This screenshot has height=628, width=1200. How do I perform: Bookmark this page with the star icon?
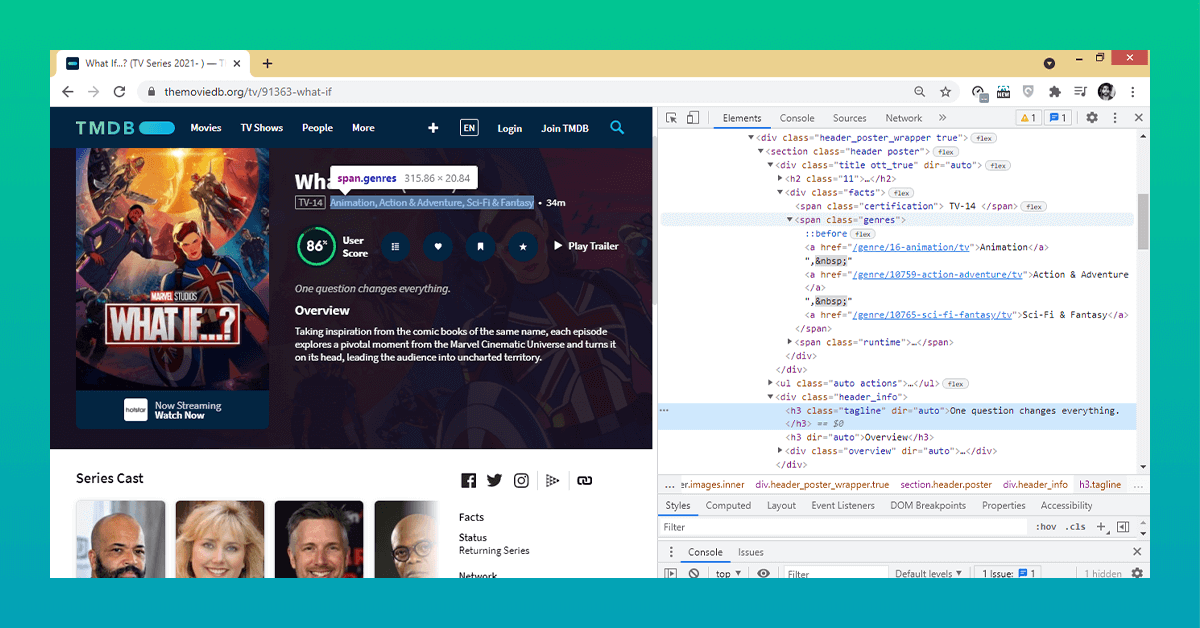pyautogui.click(x=945, y=91)
